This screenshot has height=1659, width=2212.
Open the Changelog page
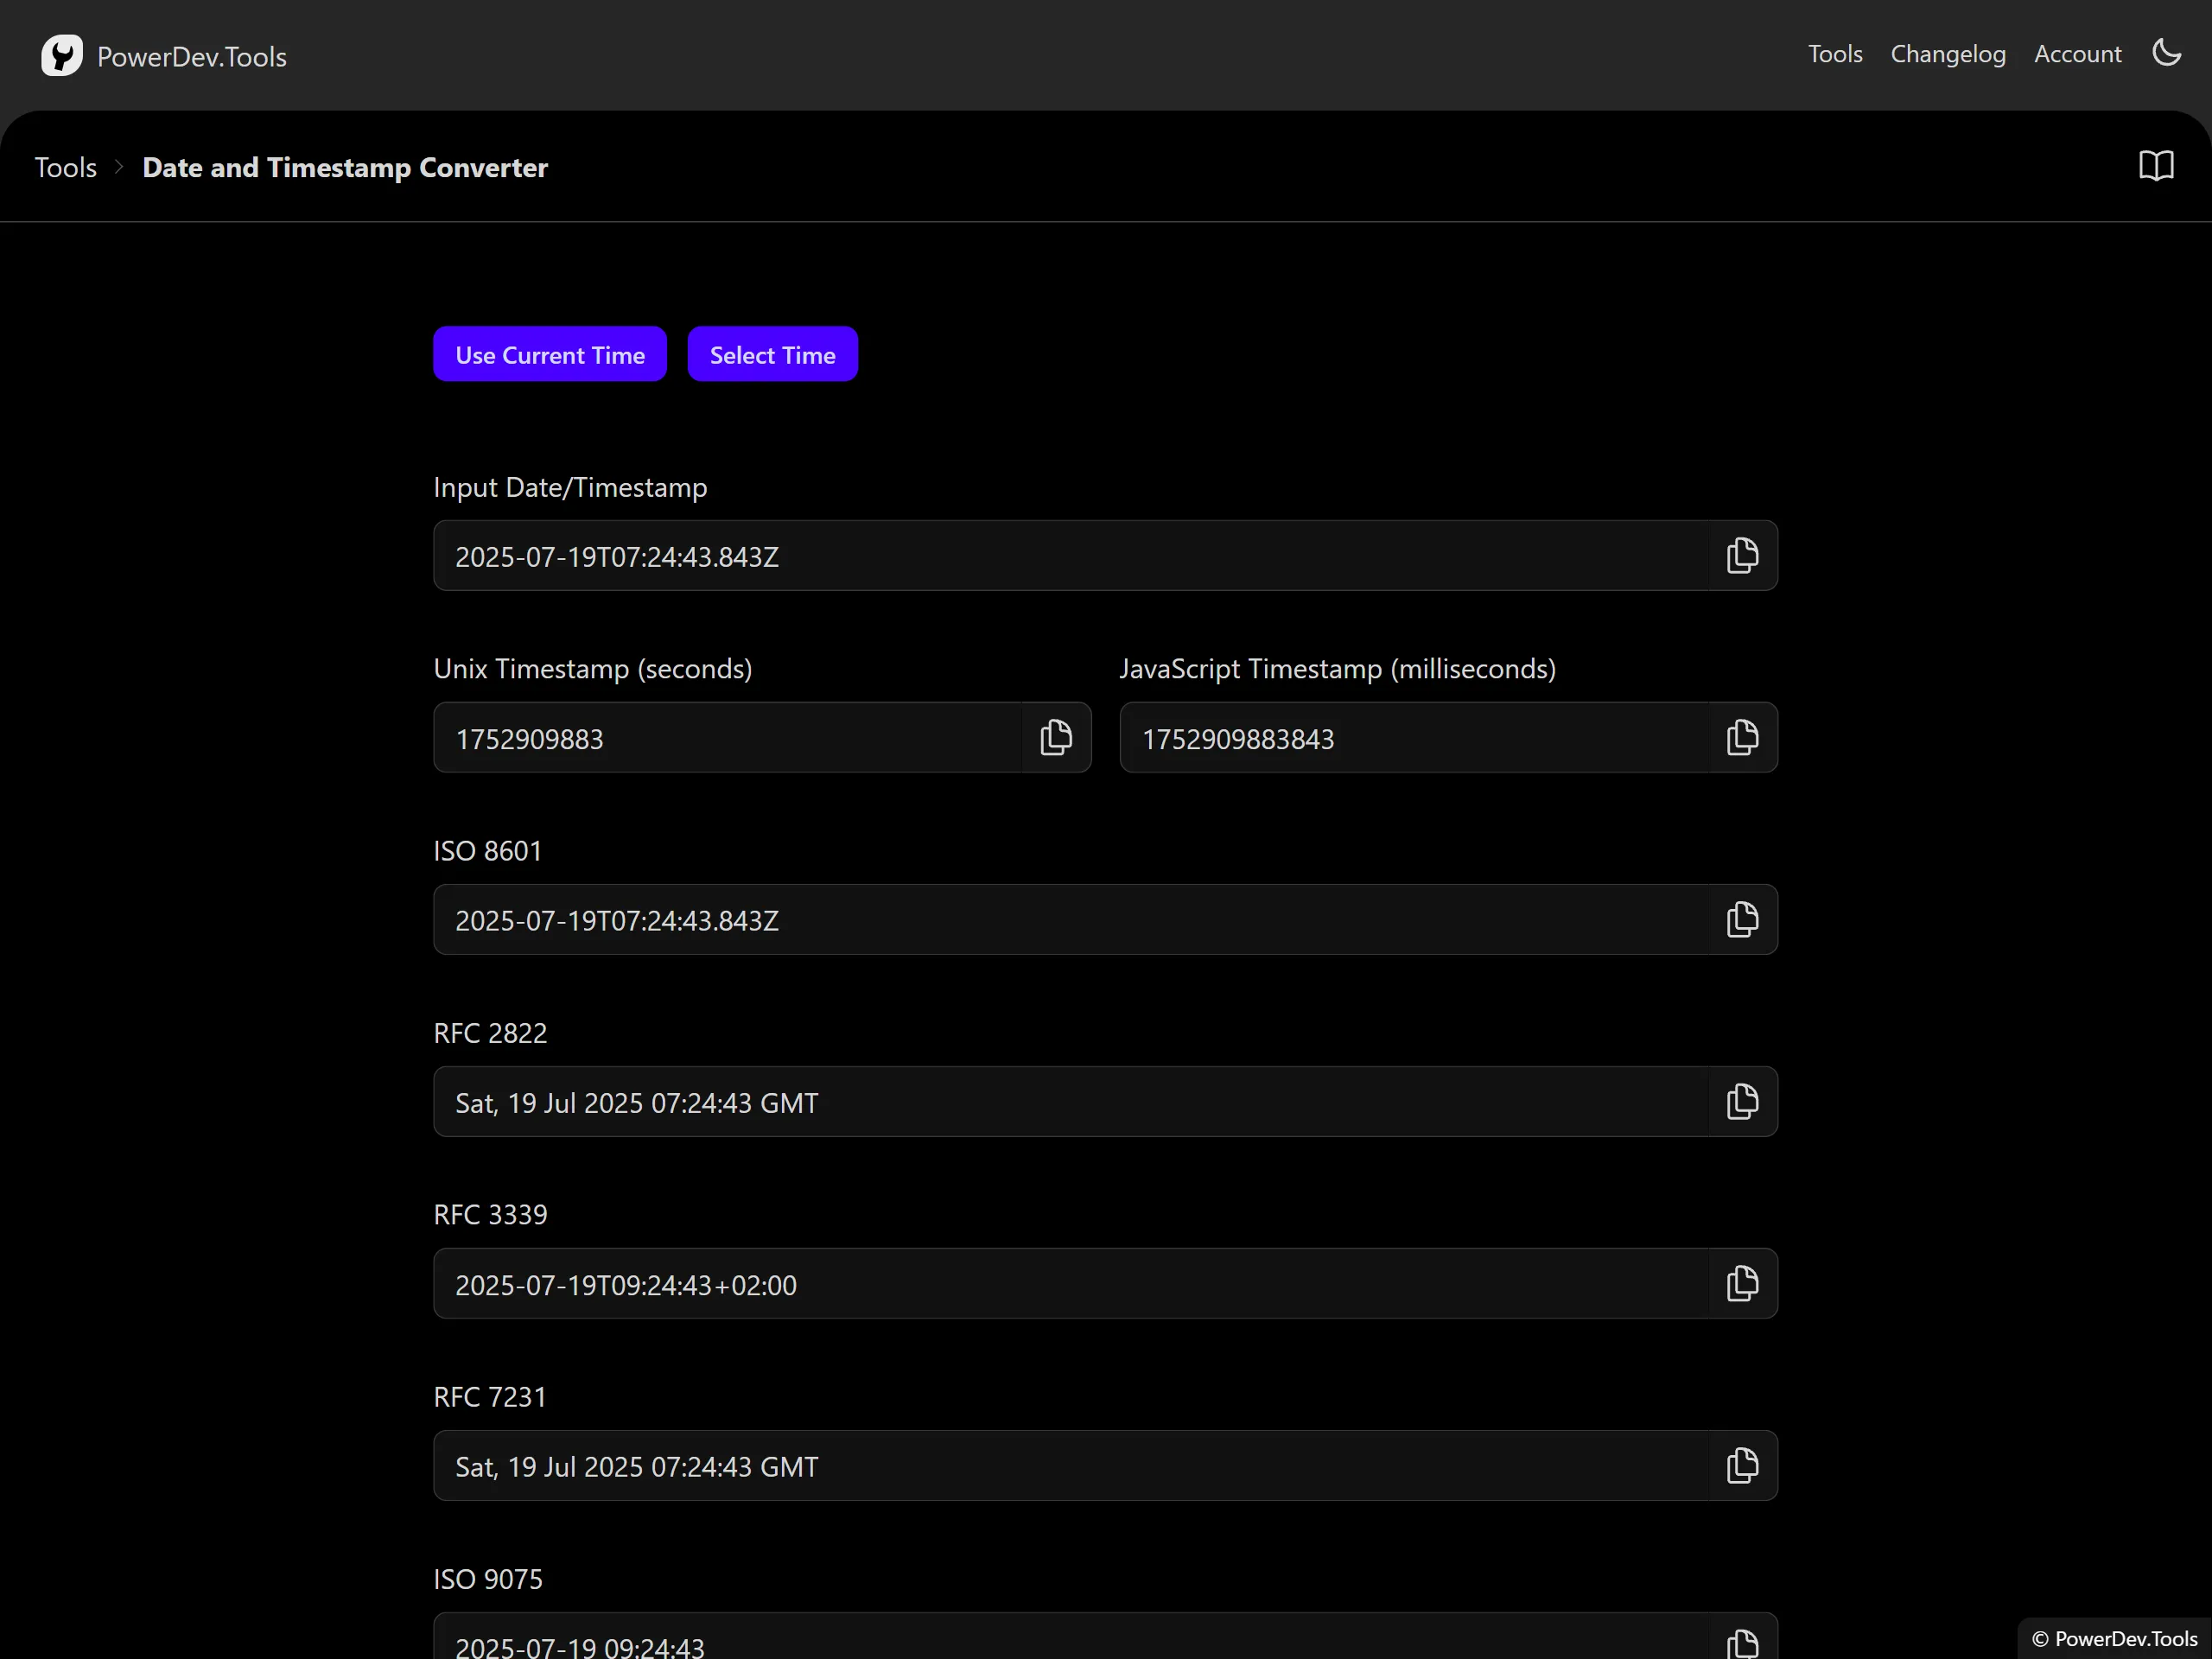point(1947,54)
